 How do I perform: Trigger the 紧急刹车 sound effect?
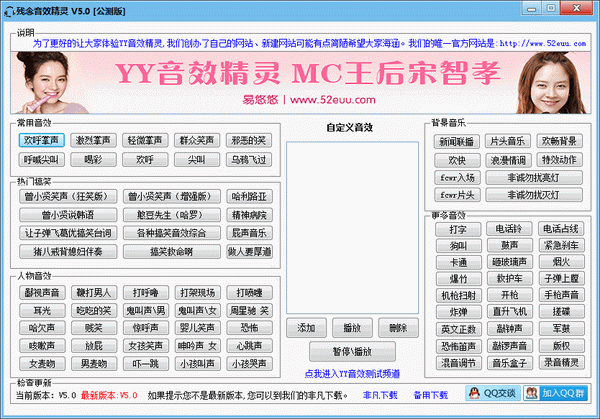tap(559, 245)
